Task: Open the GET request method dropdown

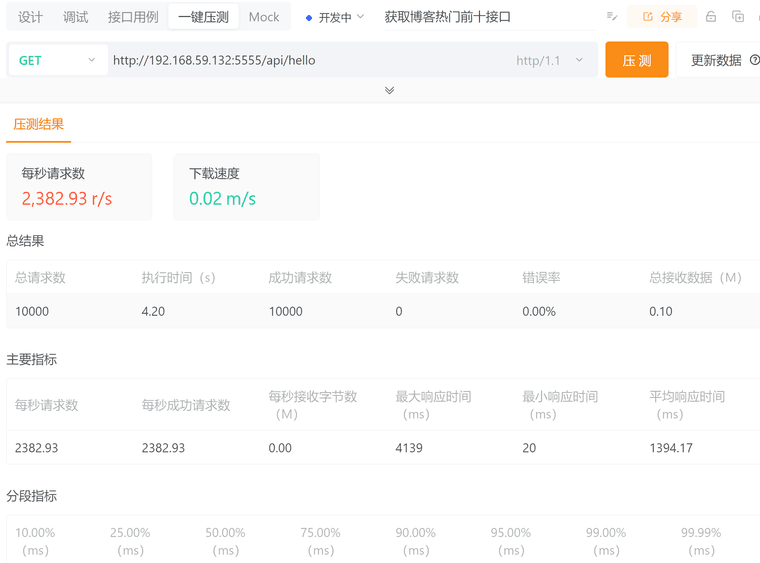Action: 58,60
